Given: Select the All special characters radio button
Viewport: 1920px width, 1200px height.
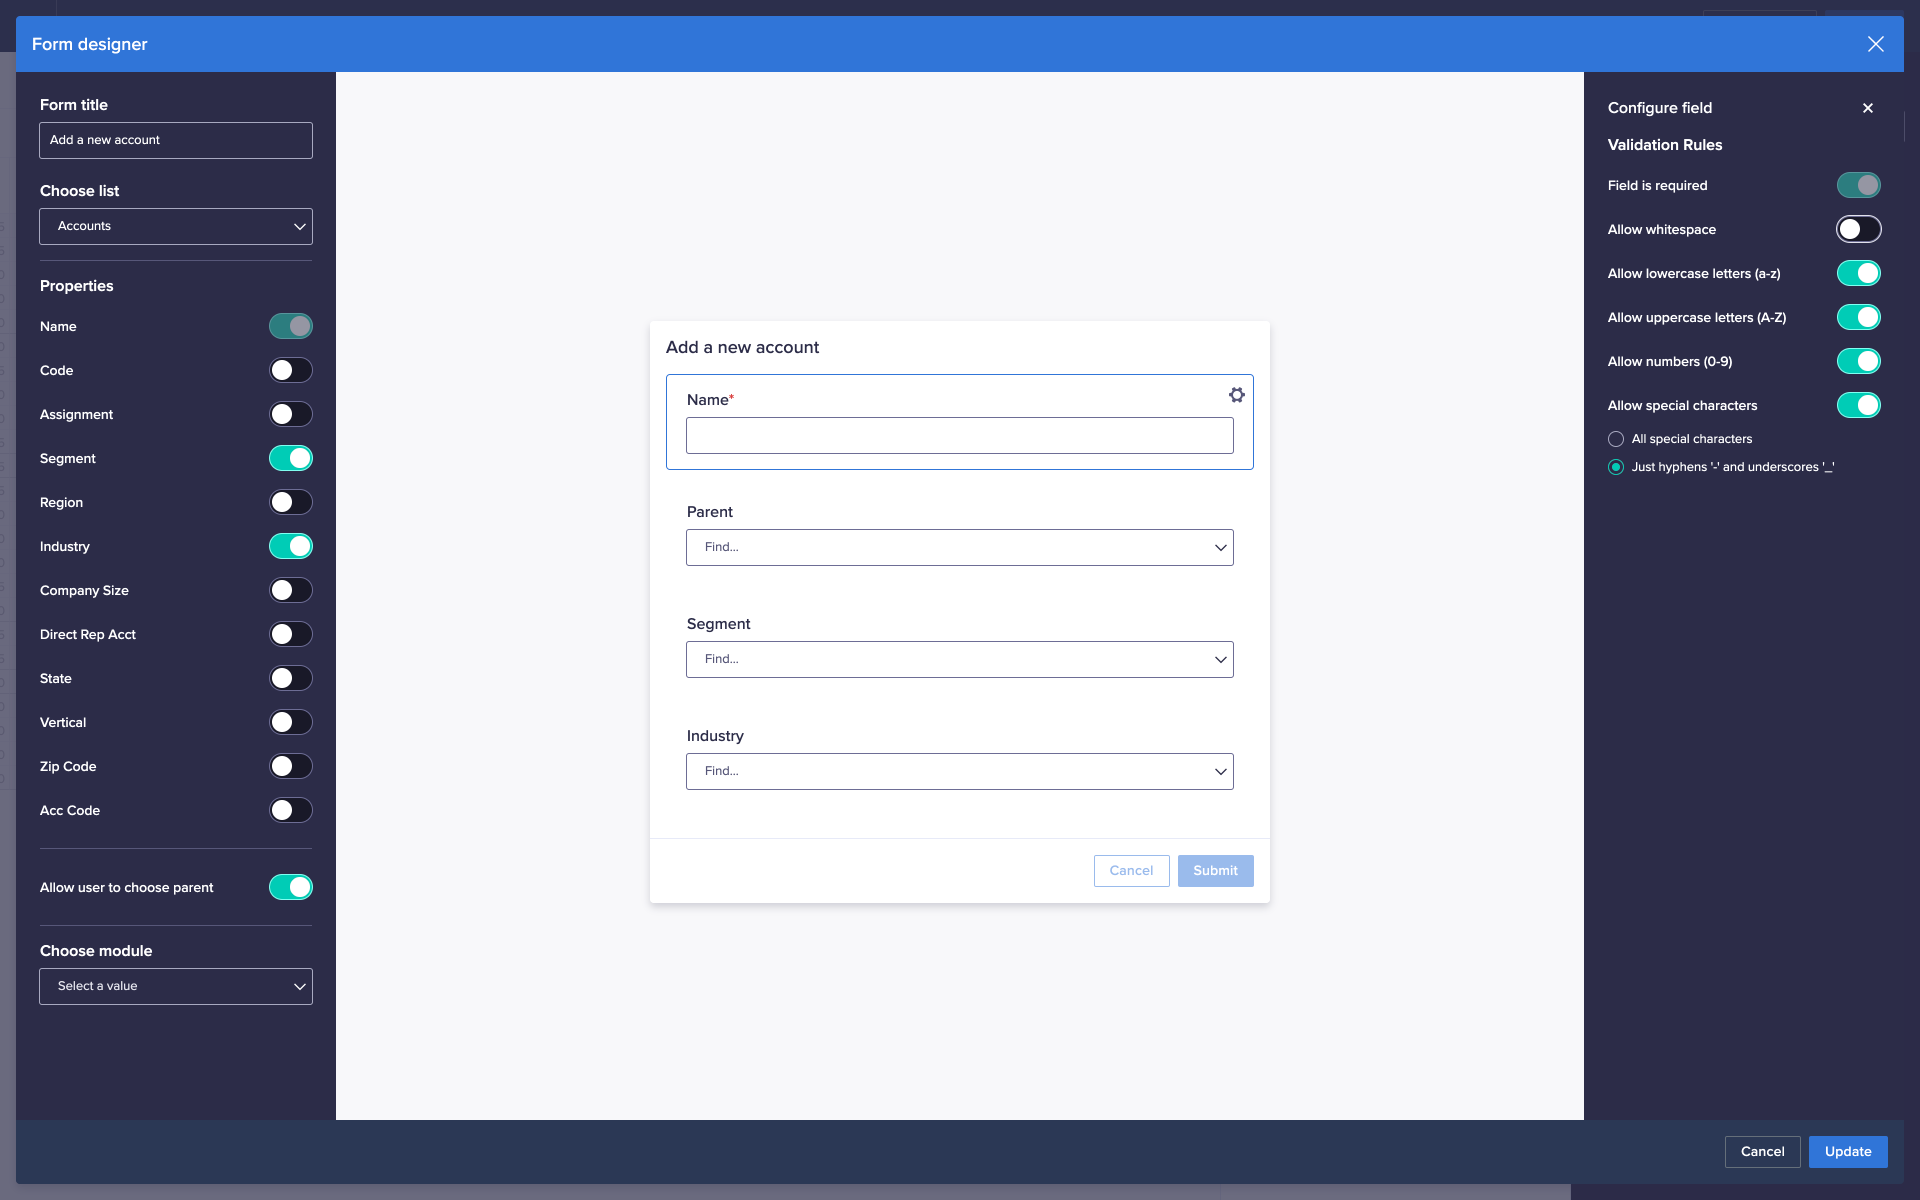Looking at the screenshot, I should 1616,439.
